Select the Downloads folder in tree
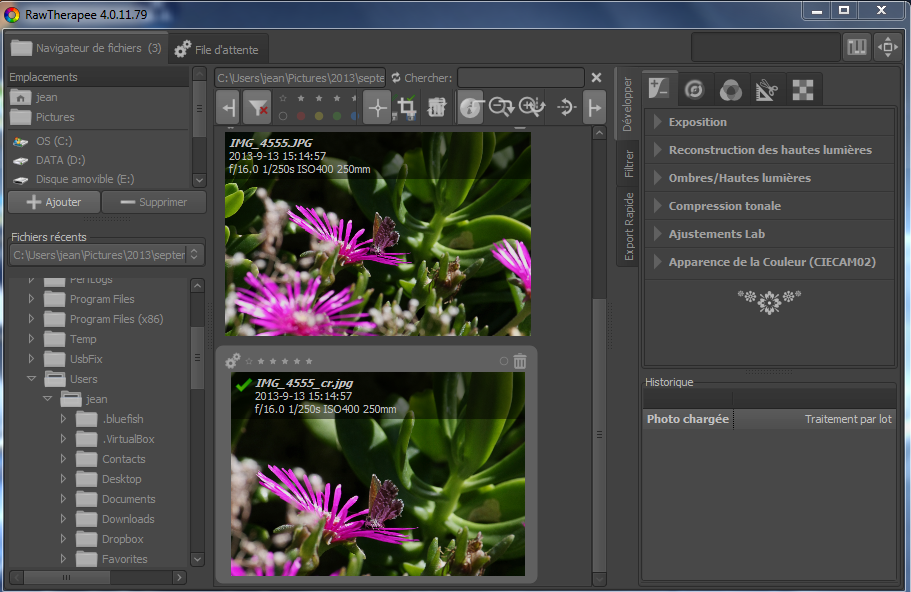The width and height of the screenshot is (911, 592). pyautogui.click(x=128, y=519)
